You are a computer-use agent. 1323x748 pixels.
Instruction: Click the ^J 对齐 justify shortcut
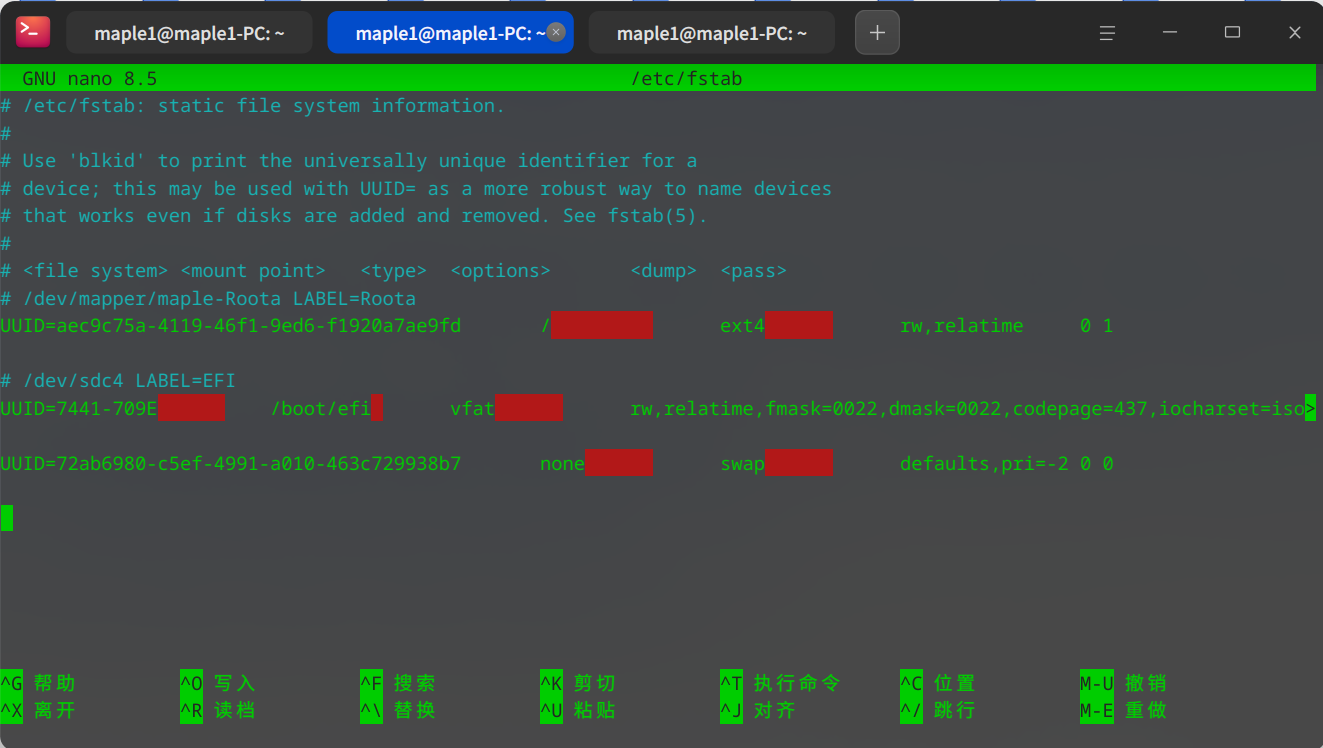pos(758,710)
